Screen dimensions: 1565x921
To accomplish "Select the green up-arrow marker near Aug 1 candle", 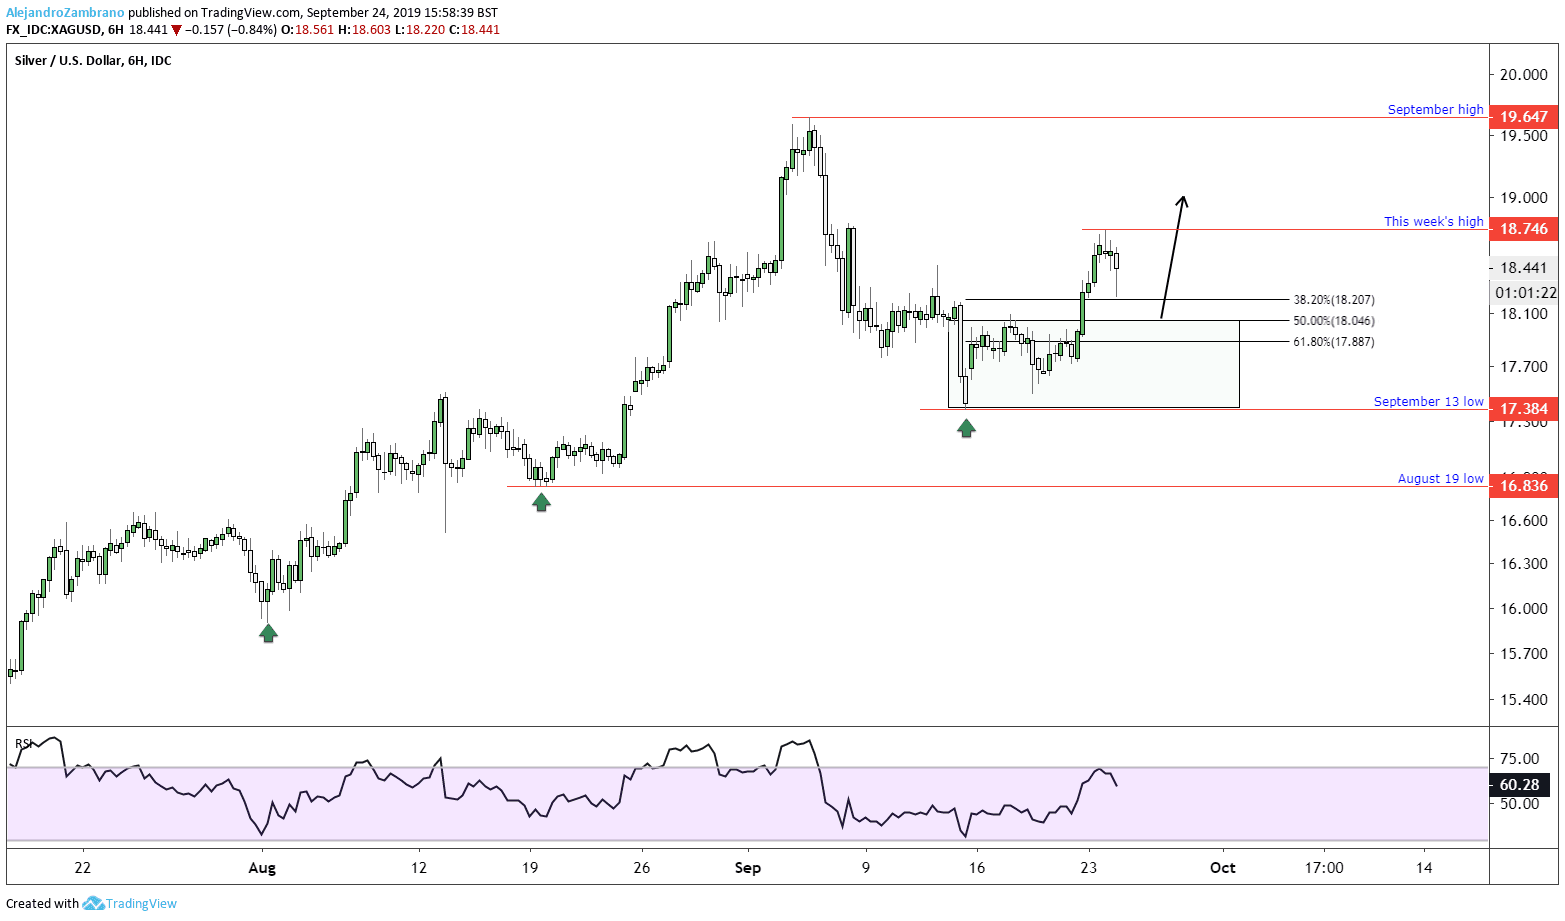I will point(268,632).
